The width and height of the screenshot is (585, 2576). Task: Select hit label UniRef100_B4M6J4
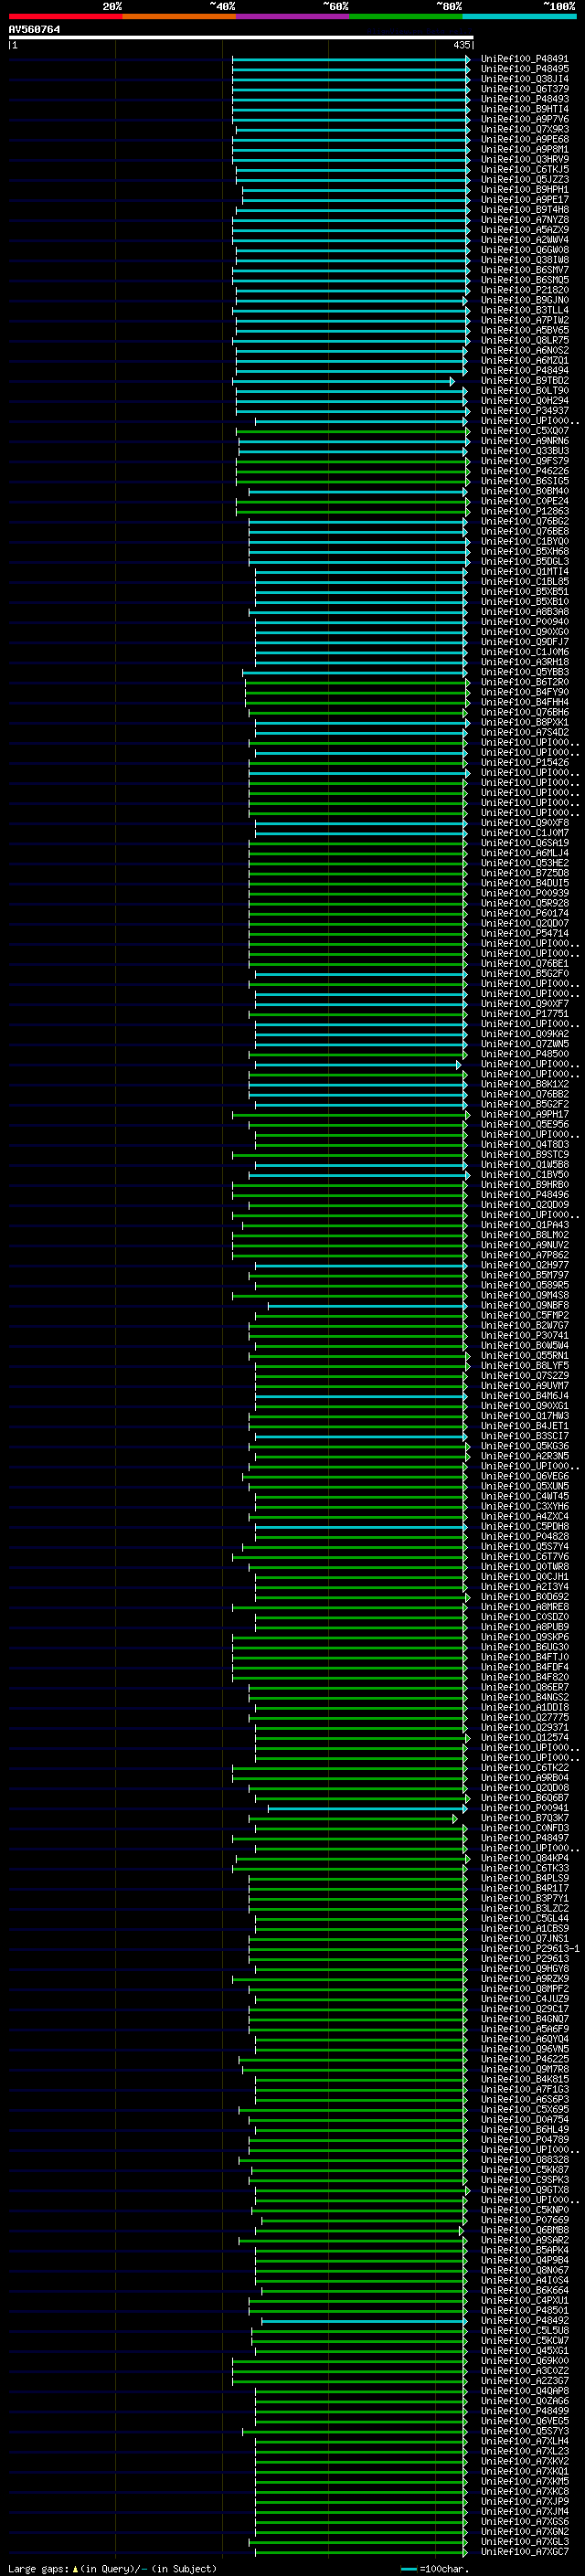524,1396
